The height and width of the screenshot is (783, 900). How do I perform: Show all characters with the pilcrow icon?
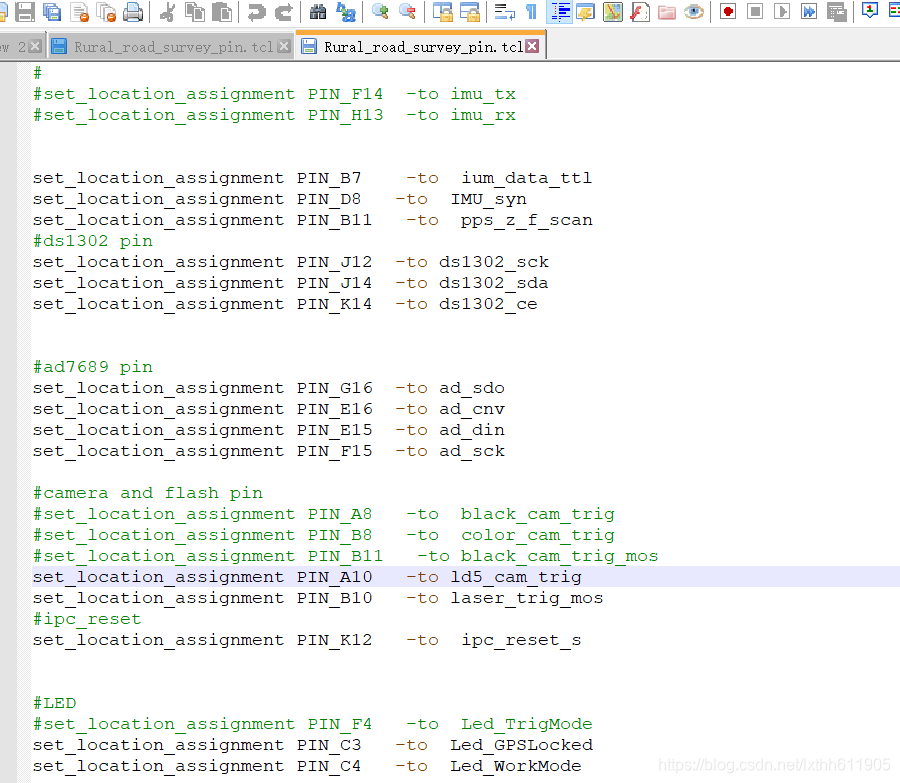point(532,11)
